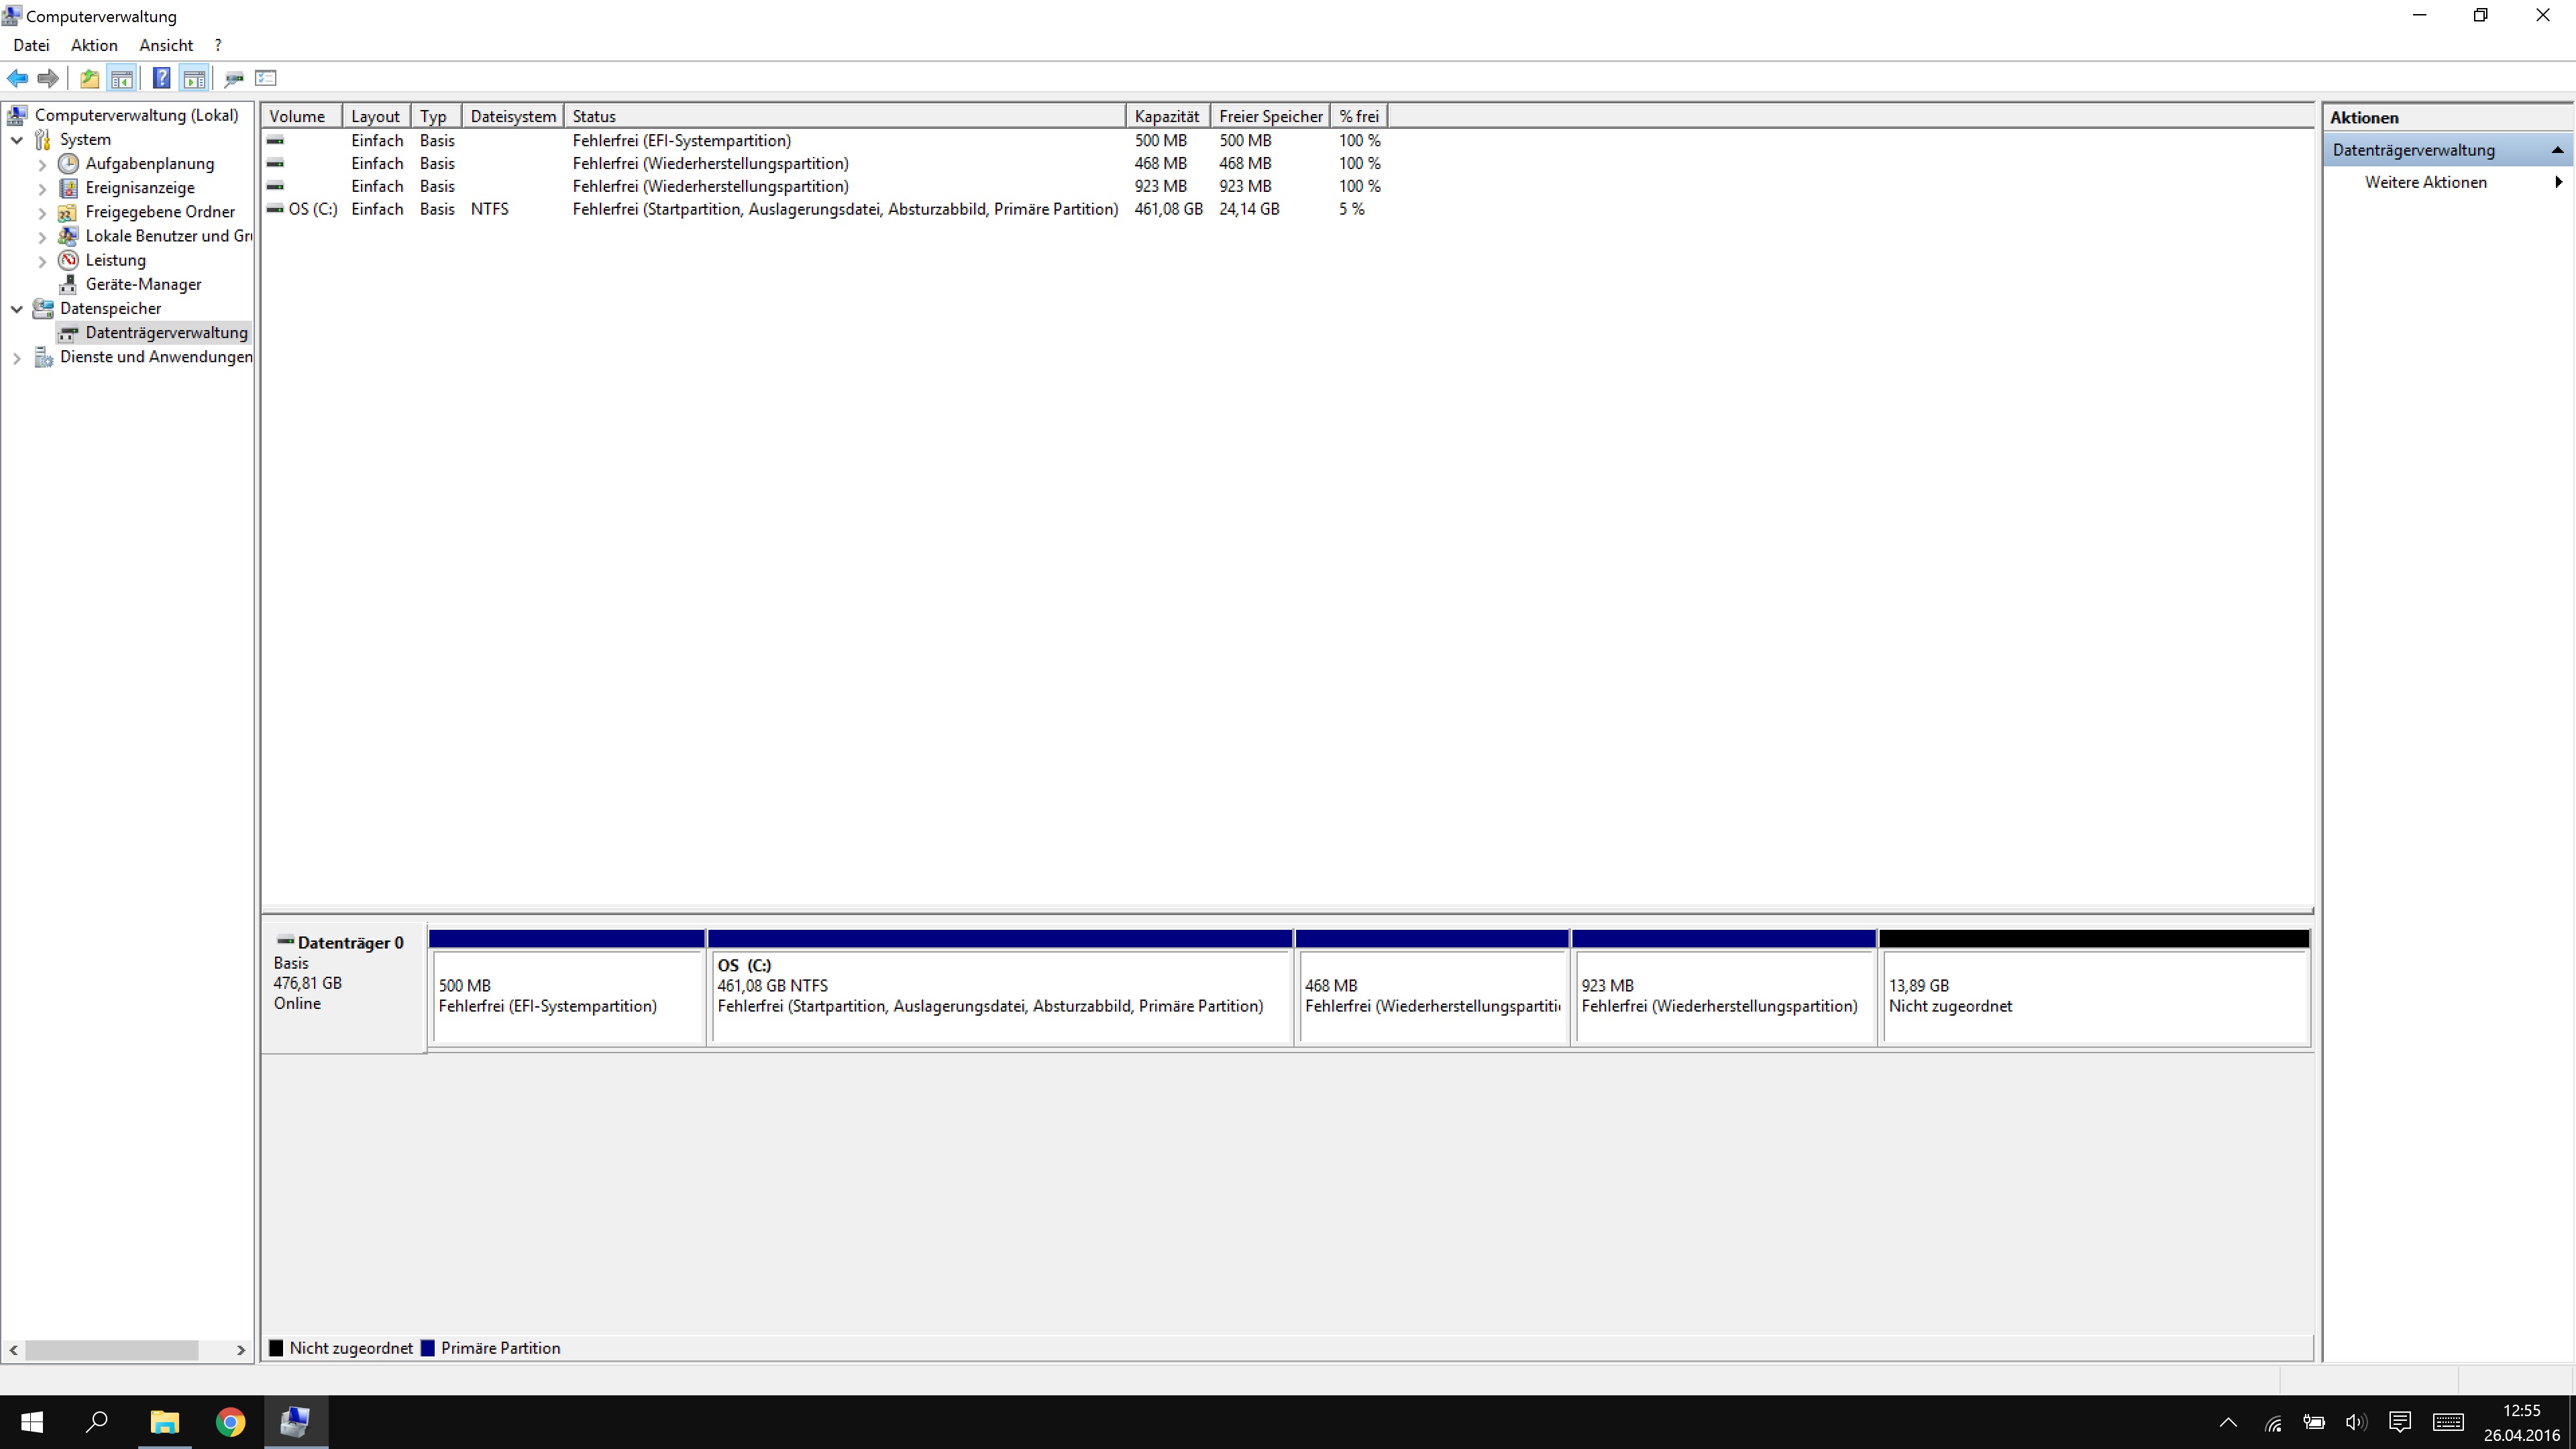The height and width of the screenshot is (1449, 2576).
Task: Click the System tools icon in tree
Action: click(43, 139)
